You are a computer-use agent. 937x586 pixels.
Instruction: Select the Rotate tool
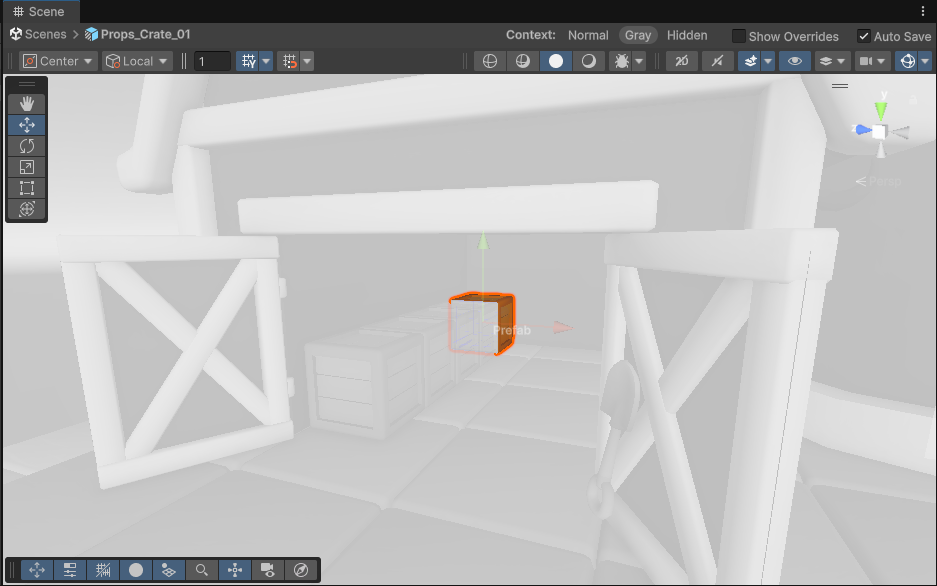27,146
